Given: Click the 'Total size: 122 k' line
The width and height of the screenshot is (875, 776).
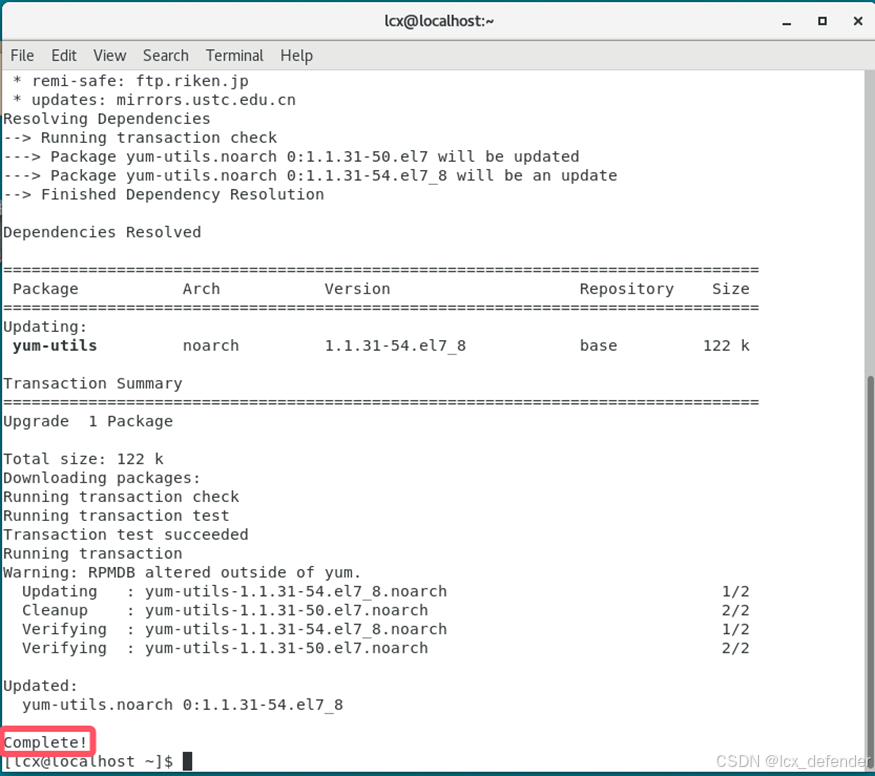Looking at the screenshot, I should tap(84, 459).
